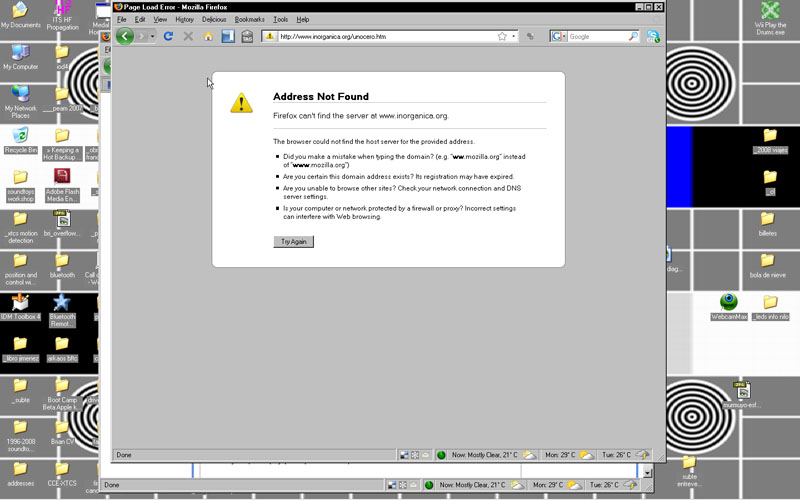
Task: Select the bola de nieve folder
Action: tap(767, 266)
